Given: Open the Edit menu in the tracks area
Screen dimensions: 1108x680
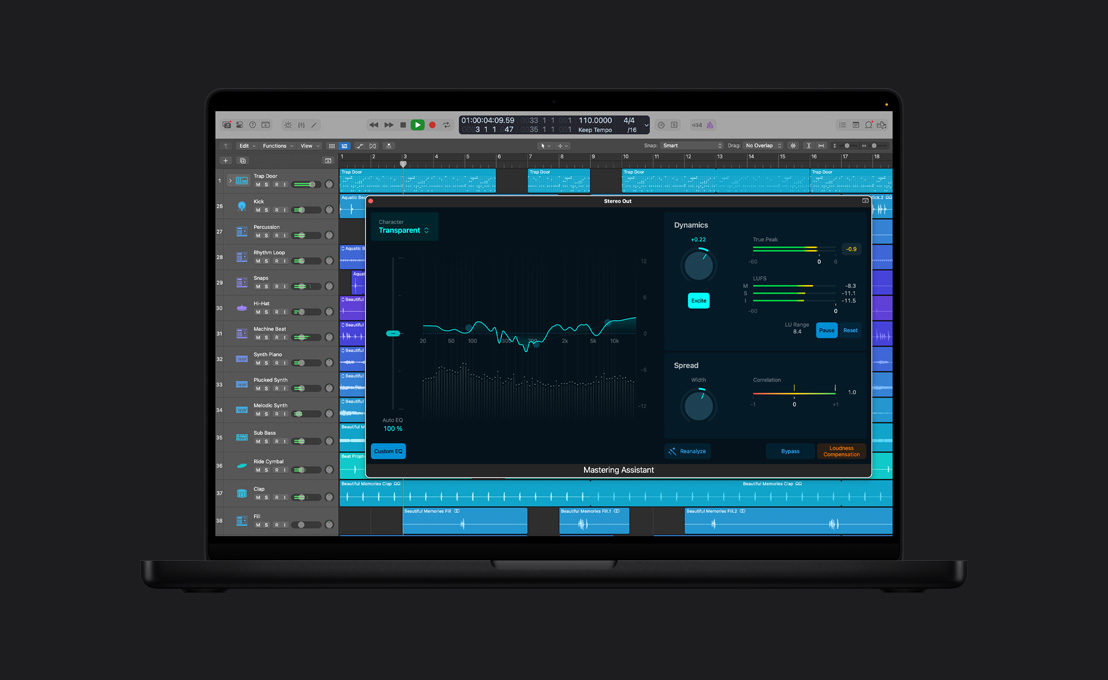Looking at the screenshot, I should (x=245, y=145).
